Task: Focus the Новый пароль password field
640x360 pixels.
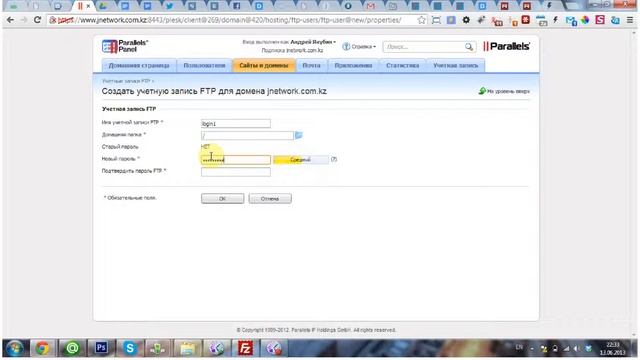Action: click(x=236, y=160)
